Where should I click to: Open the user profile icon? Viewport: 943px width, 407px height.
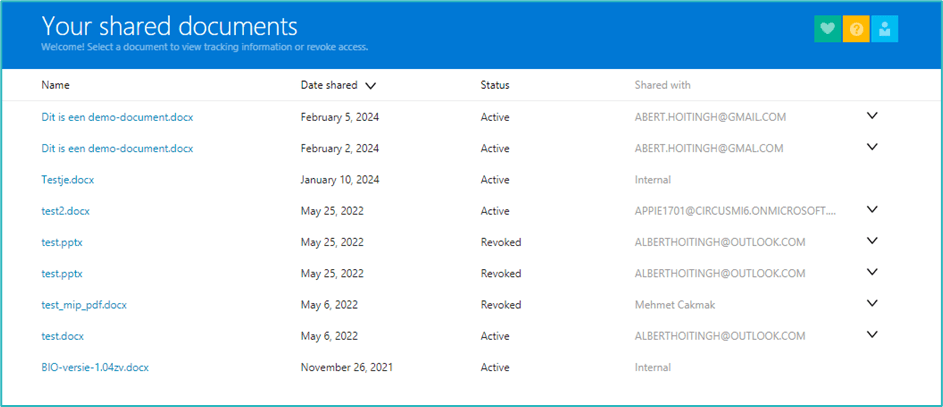[x=884, y=29]
